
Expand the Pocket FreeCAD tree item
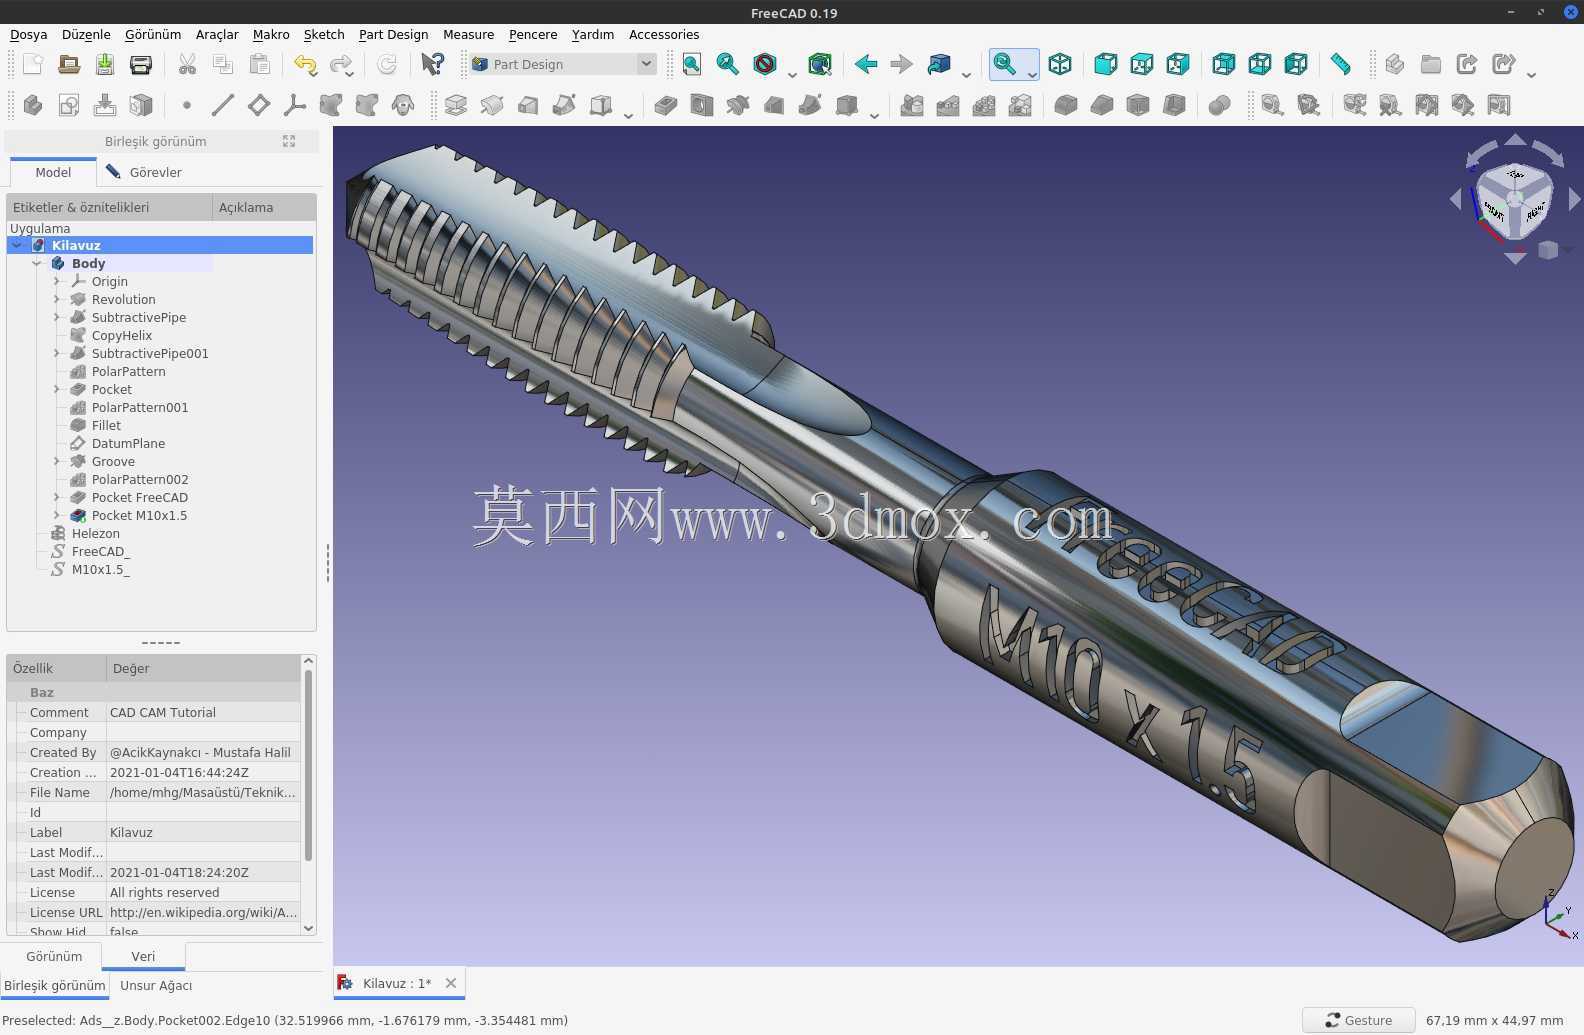(x=57, y=497)
